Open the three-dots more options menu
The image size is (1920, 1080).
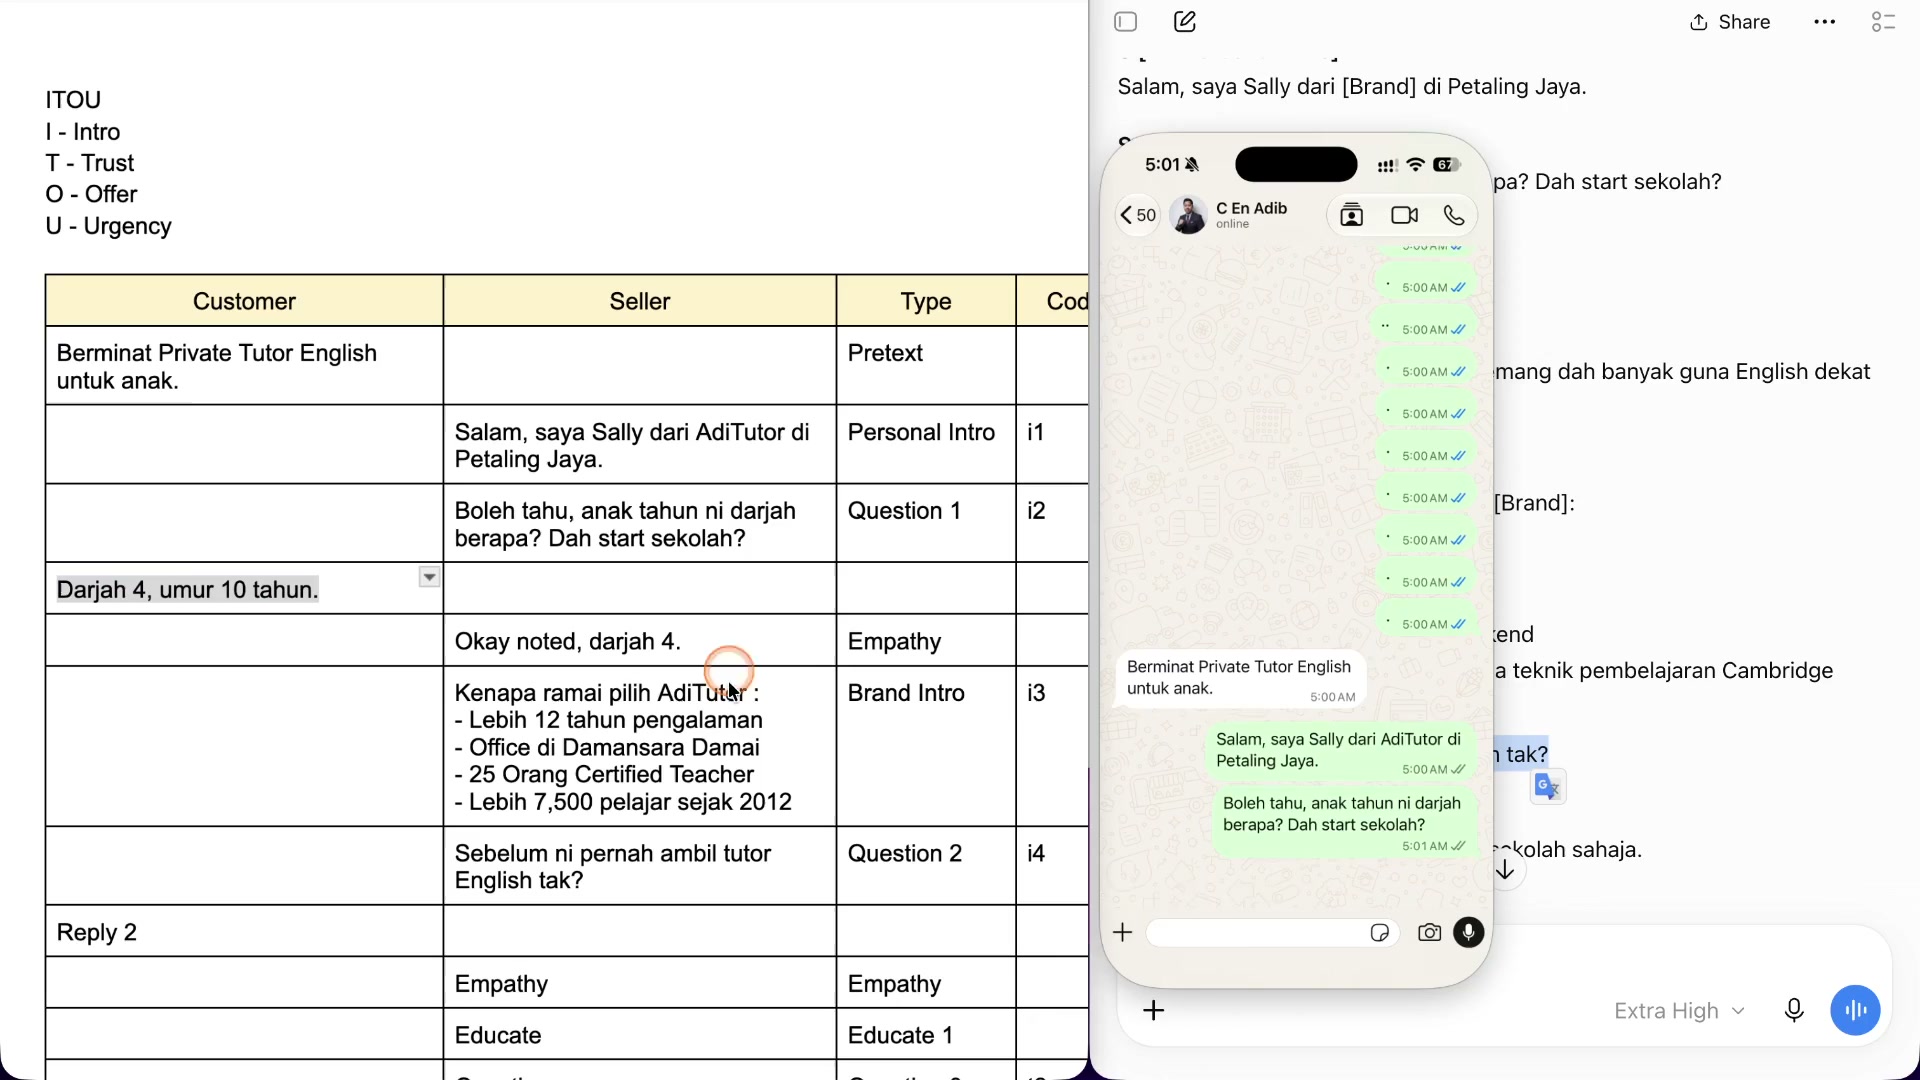(1825, 22)
